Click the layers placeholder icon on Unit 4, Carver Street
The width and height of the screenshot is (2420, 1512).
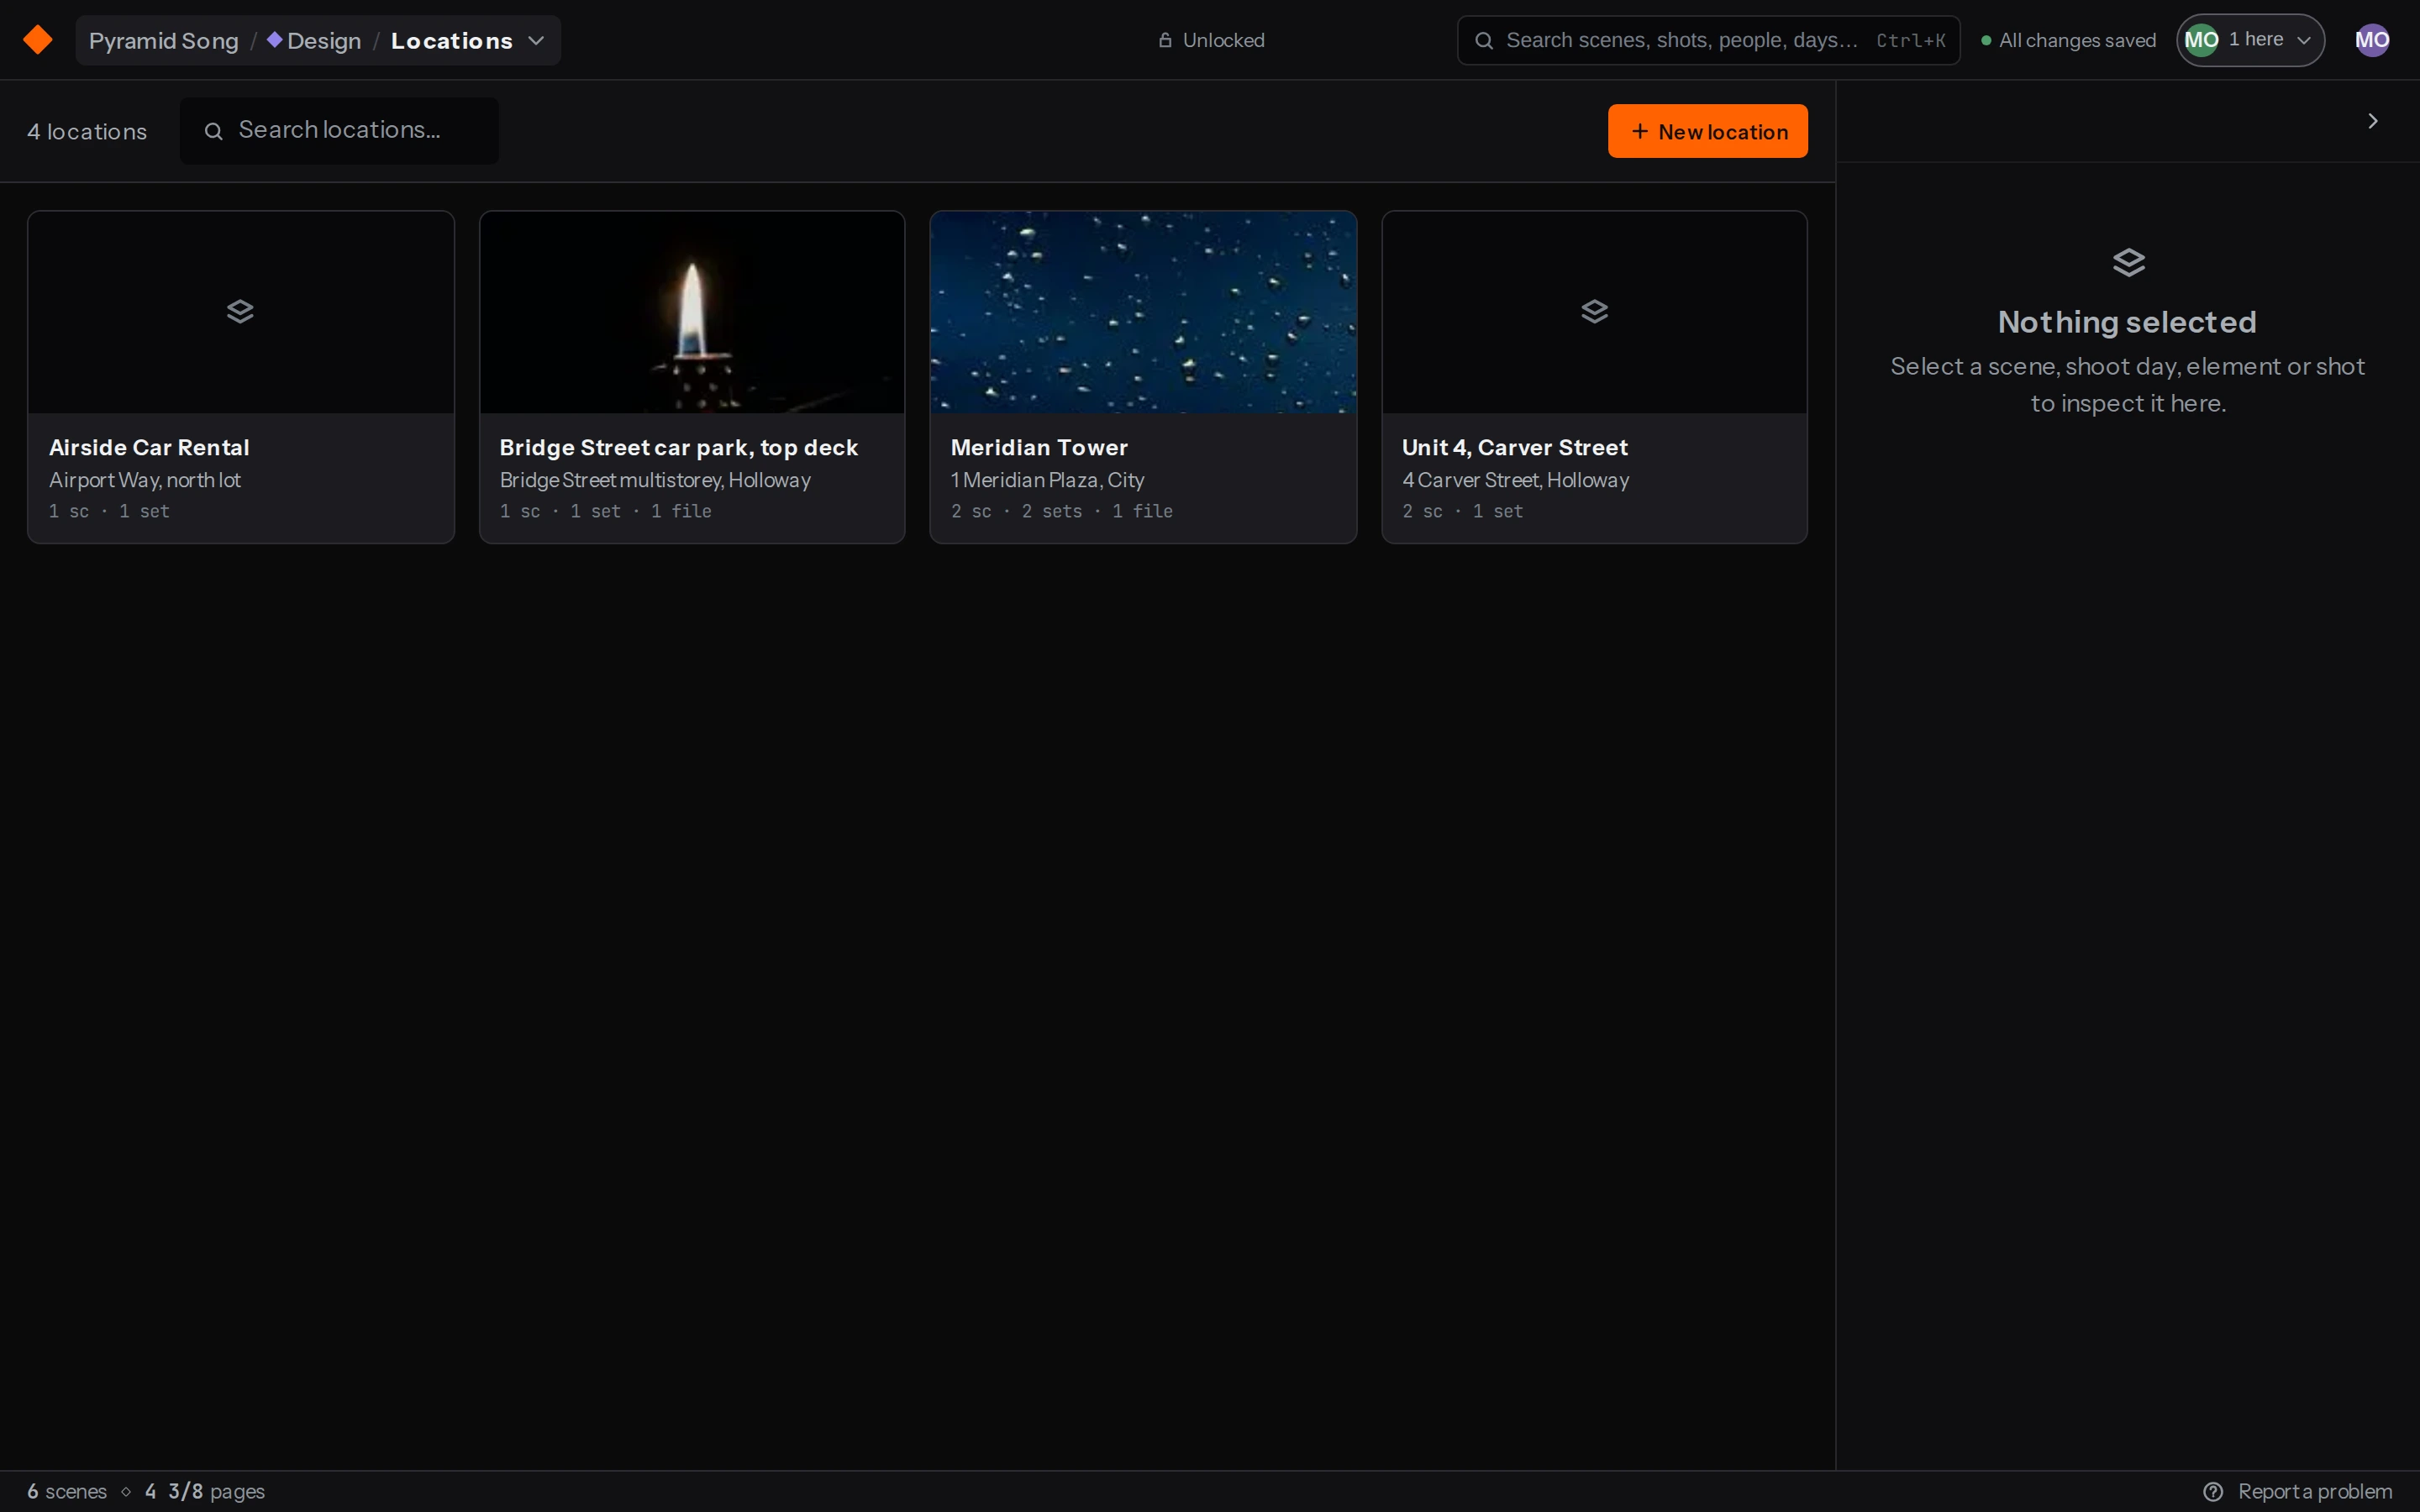pos(1594,312)
